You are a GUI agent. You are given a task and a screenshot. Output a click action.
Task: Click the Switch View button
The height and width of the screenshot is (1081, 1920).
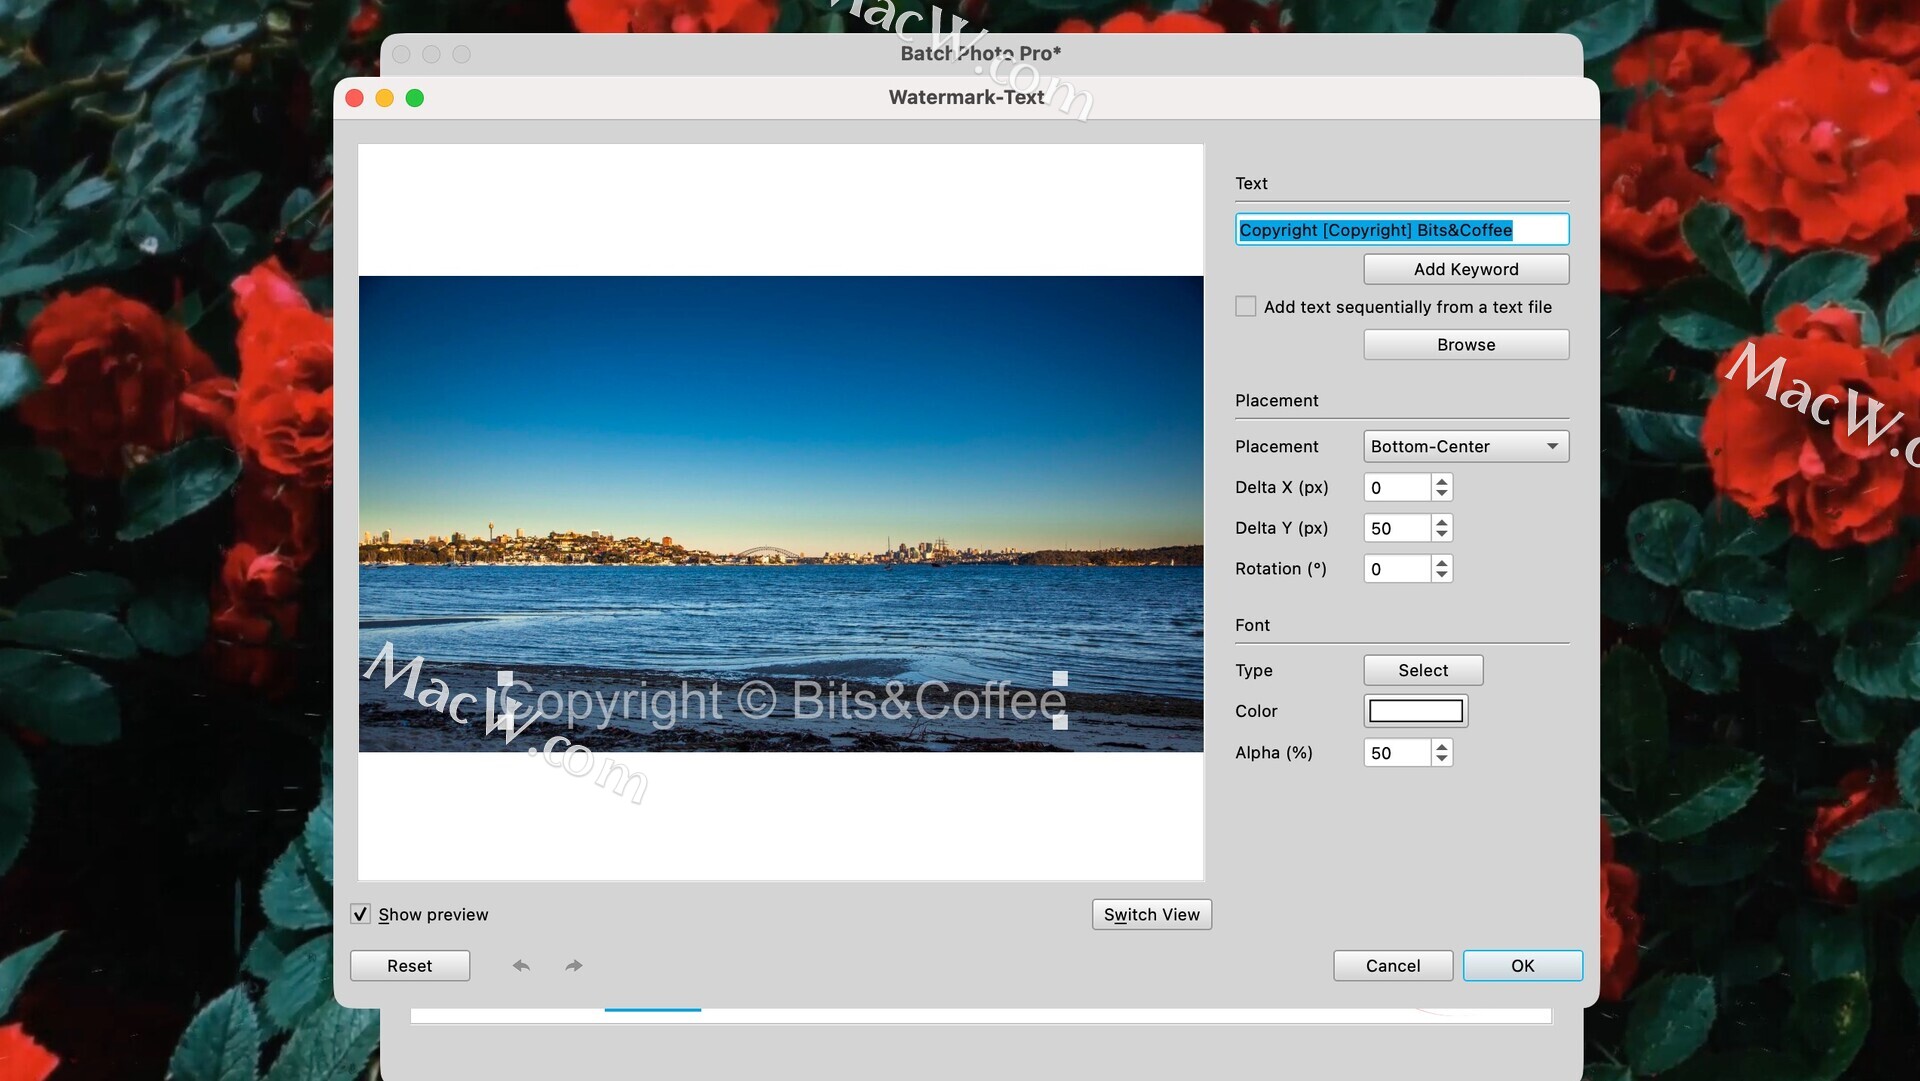click(x=1151, y=914)
